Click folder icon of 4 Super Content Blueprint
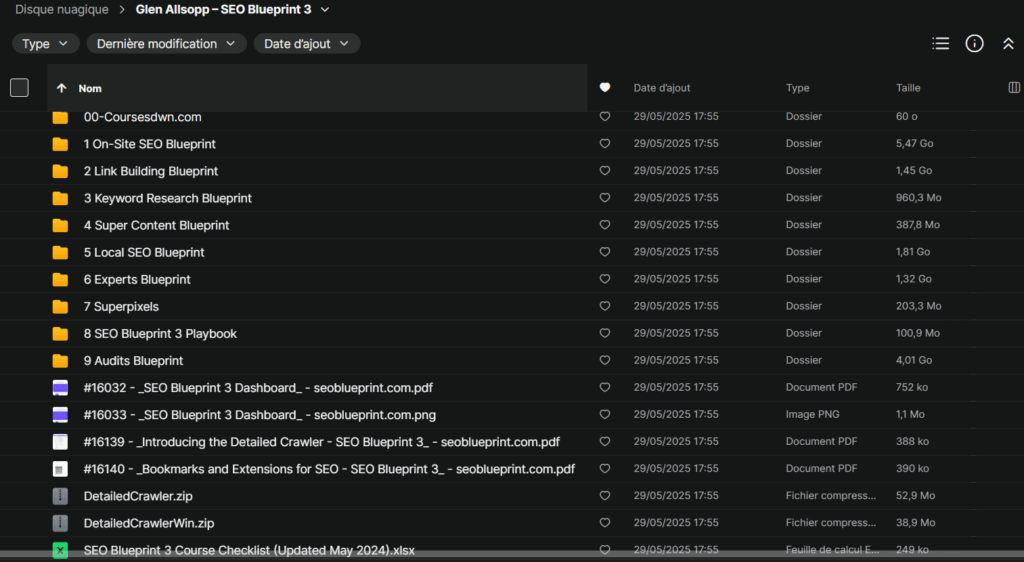This screenshot has width=1024, height=562. click(60, 225)
